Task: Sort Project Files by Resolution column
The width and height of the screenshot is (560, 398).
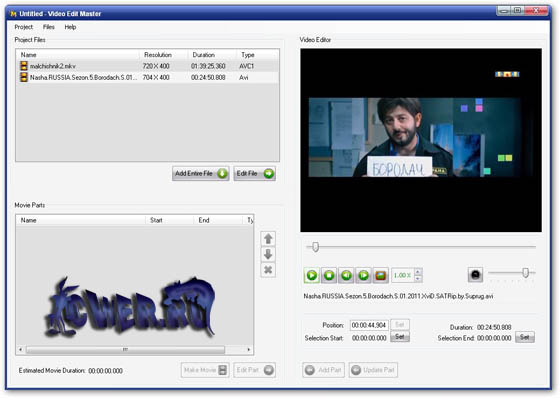Action: tap(164, 55)
